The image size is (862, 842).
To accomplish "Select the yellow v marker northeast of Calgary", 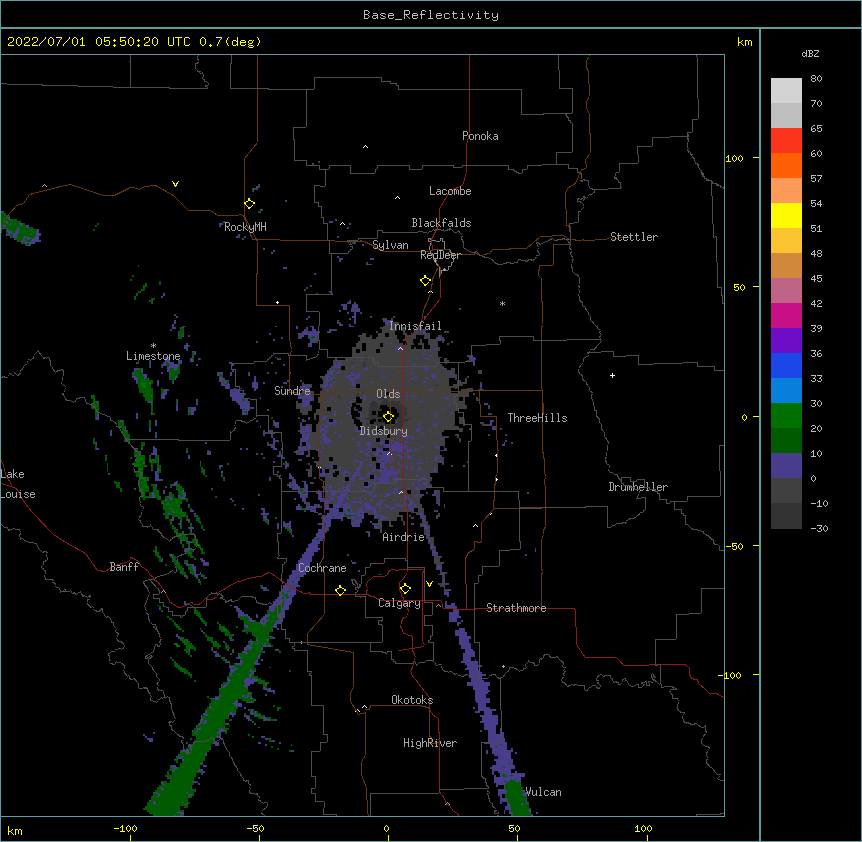I will point(429,584).
